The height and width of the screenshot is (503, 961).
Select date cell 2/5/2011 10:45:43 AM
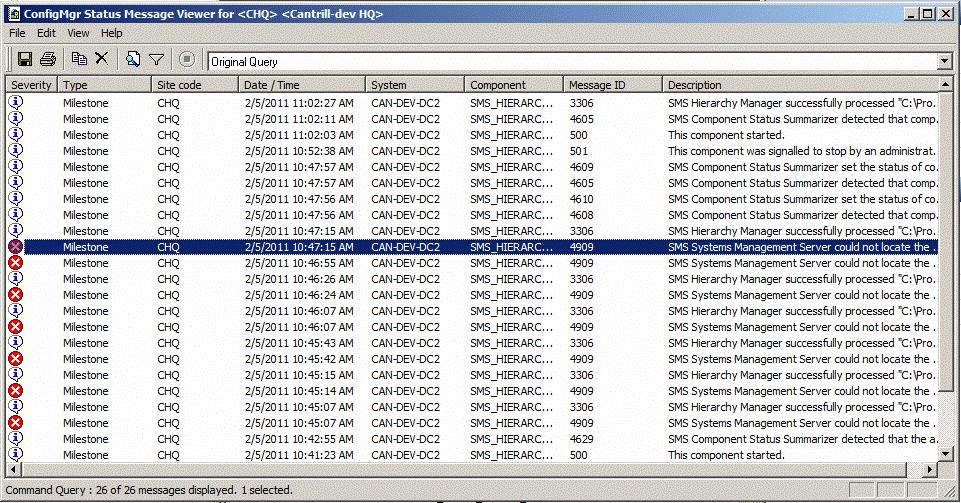[299, 342]
